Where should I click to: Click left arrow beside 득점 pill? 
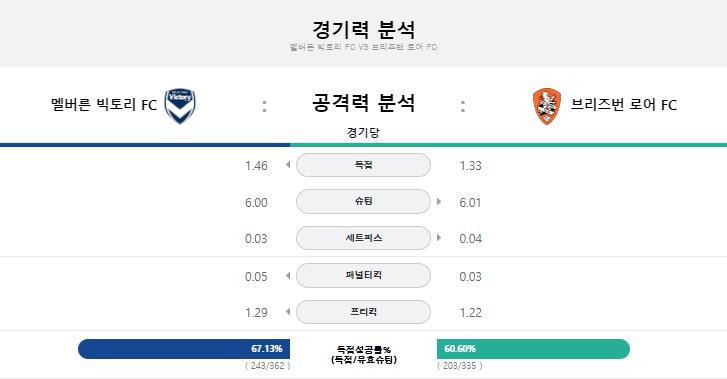288,165
